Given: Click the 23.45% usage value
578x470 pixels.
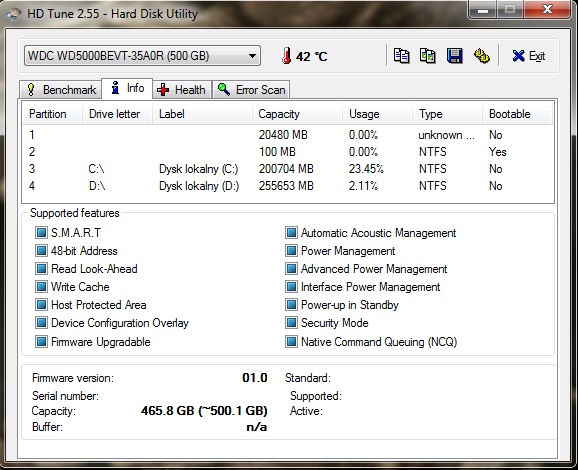Looking at the screenshot, I should 366,169.
